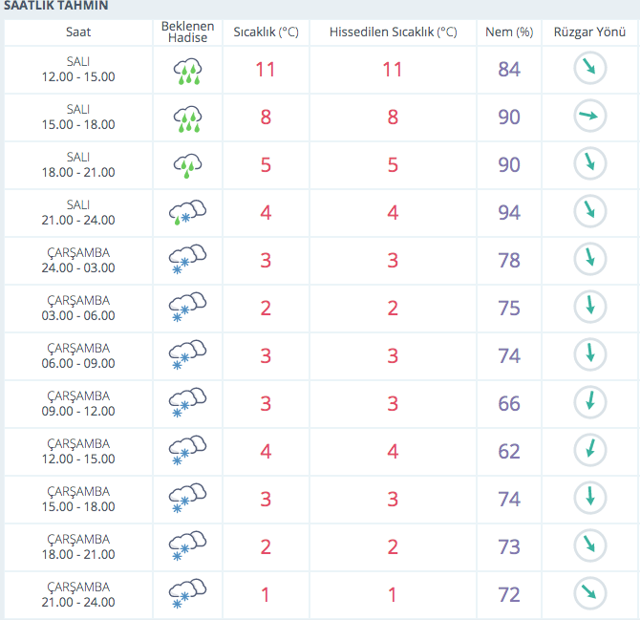Click the Beklenen Hadise column header
This screenshot has width=640, height=620.
click(x=187, y=32)
